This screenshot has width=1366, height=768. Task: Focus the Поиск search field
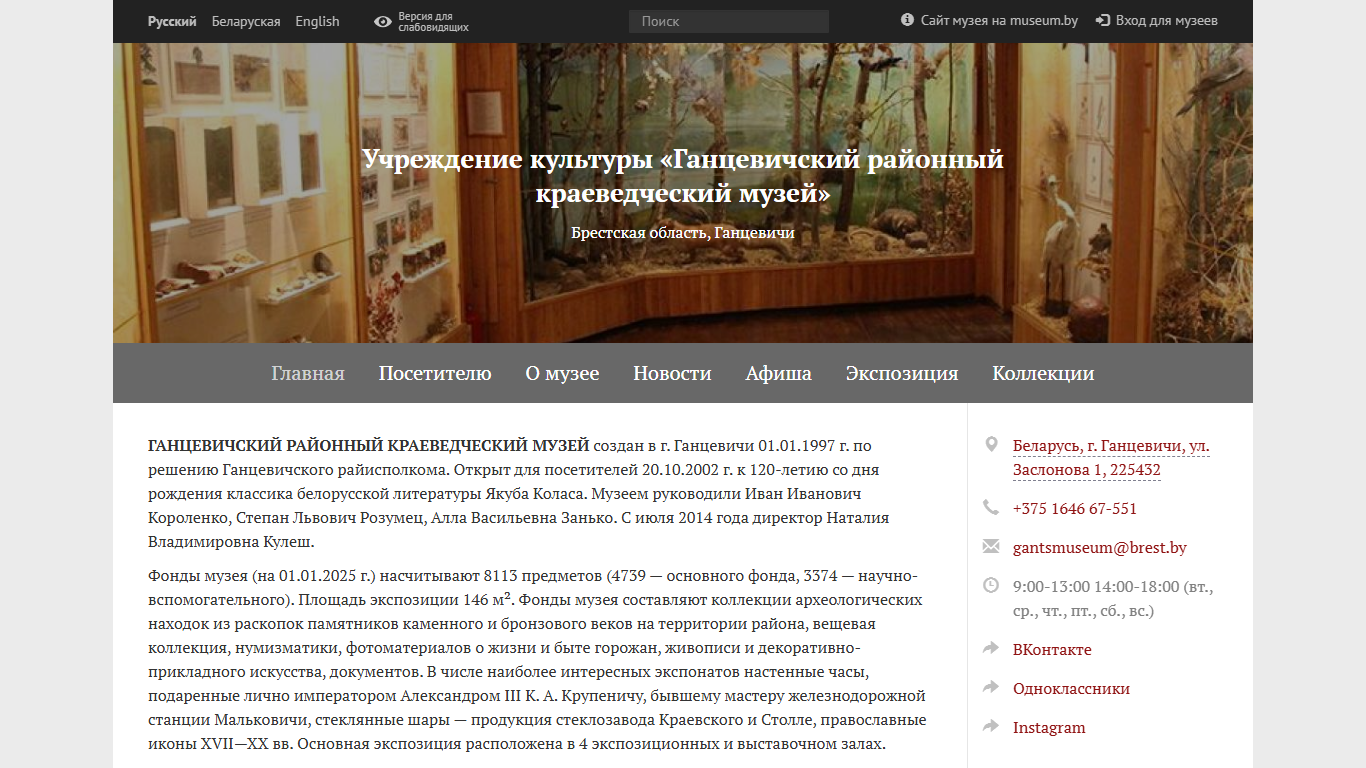(x=729, y=21)
